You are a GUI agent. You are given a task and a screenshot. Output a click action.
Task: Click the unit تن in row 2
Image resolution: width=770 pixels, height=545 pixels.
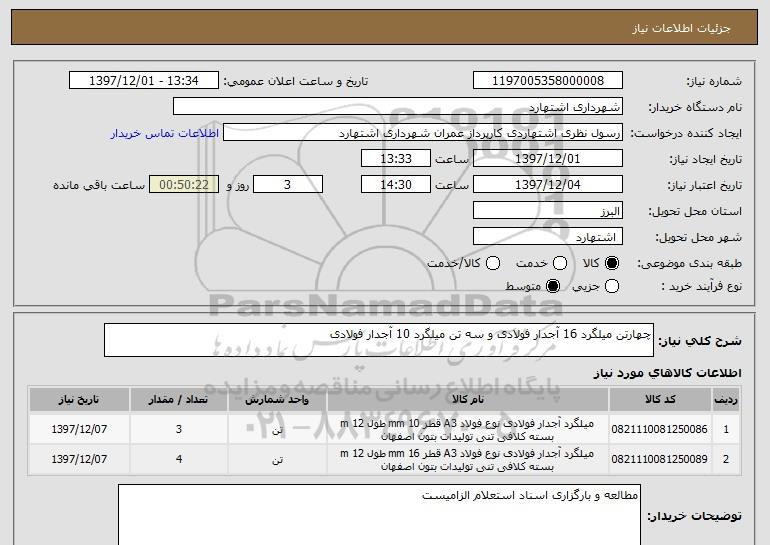tap(277, 460)
